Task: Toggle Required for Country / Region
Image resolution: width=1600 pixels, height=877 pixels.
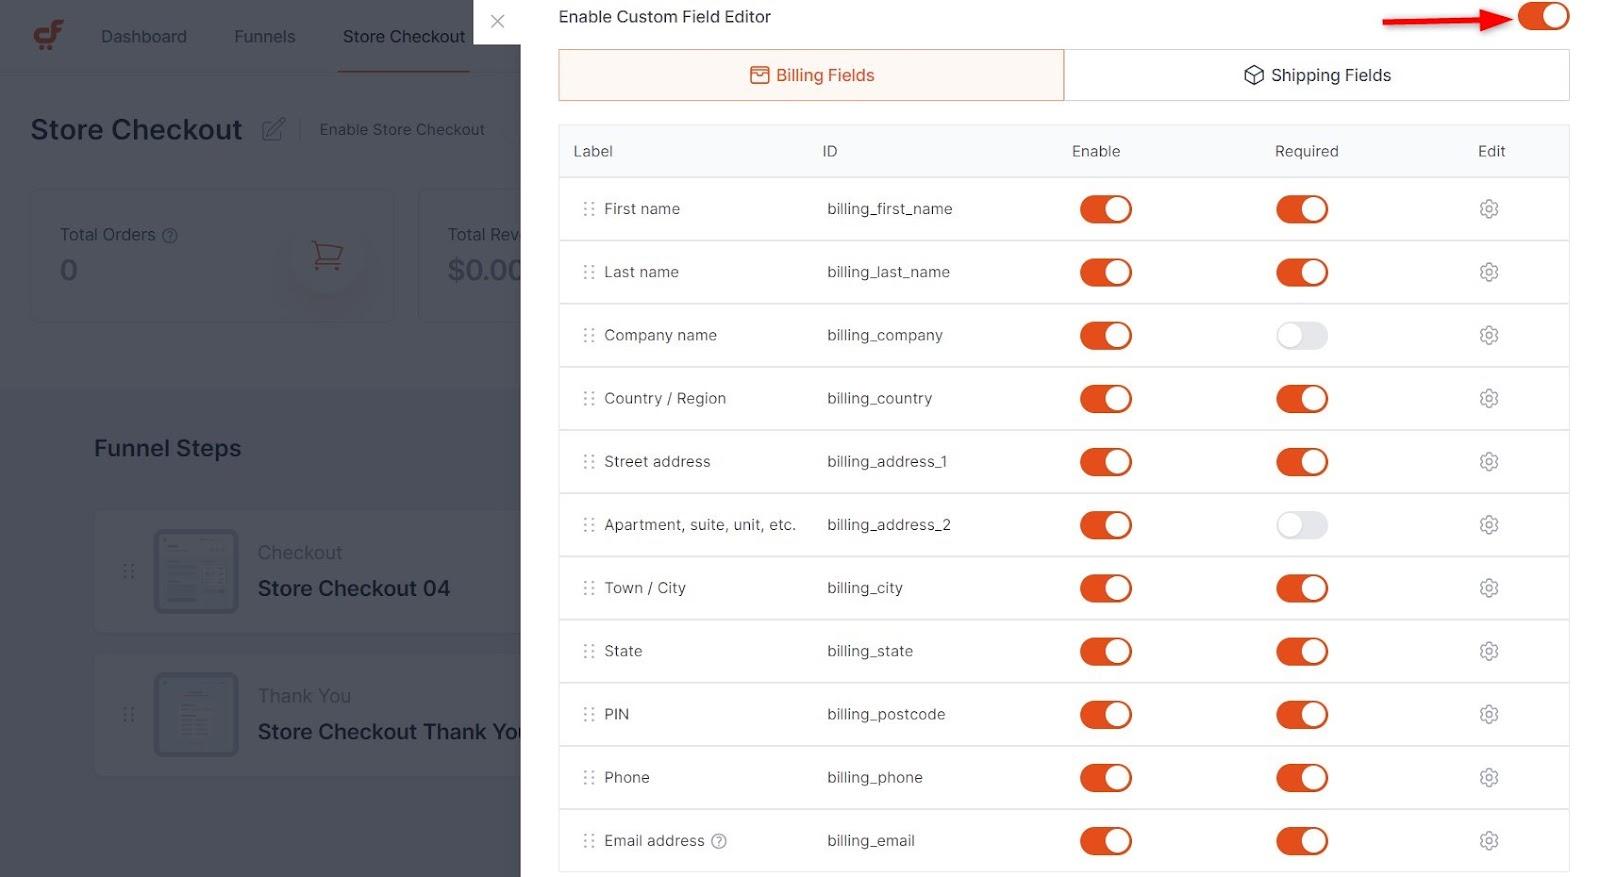Action: [1301, 398]
